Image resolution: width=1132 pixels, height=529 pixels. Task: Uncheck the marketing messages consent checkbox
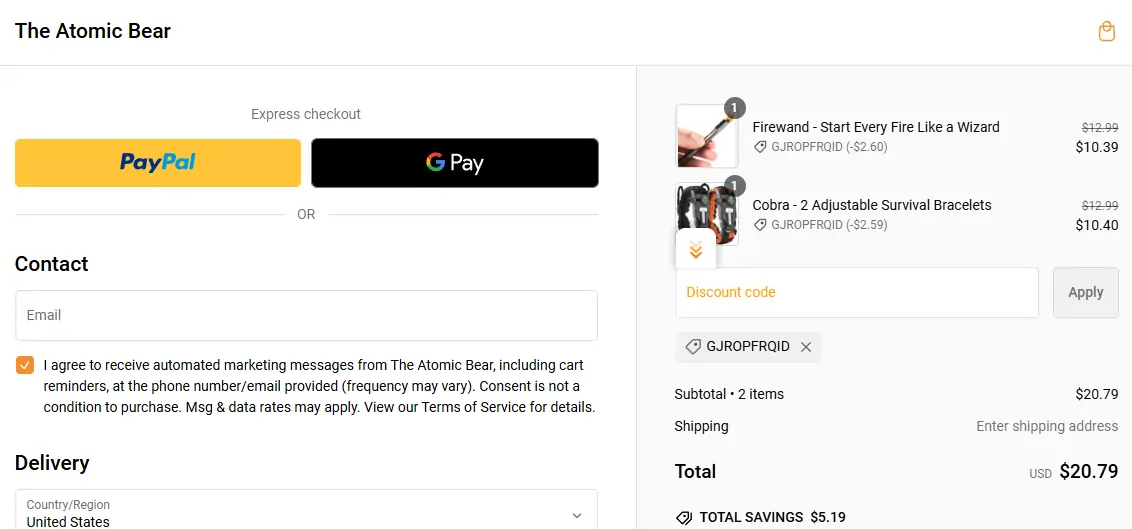[25, 365]
